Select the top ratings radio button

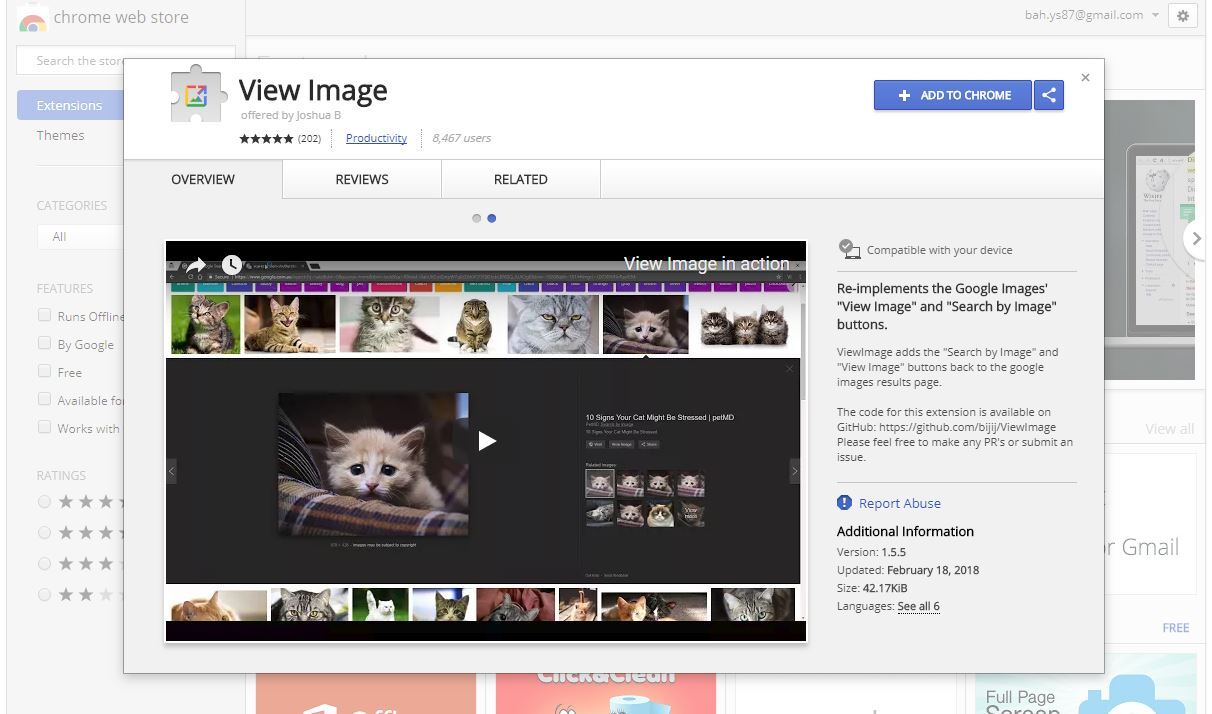pyautogui.click(x=44, y=501)
